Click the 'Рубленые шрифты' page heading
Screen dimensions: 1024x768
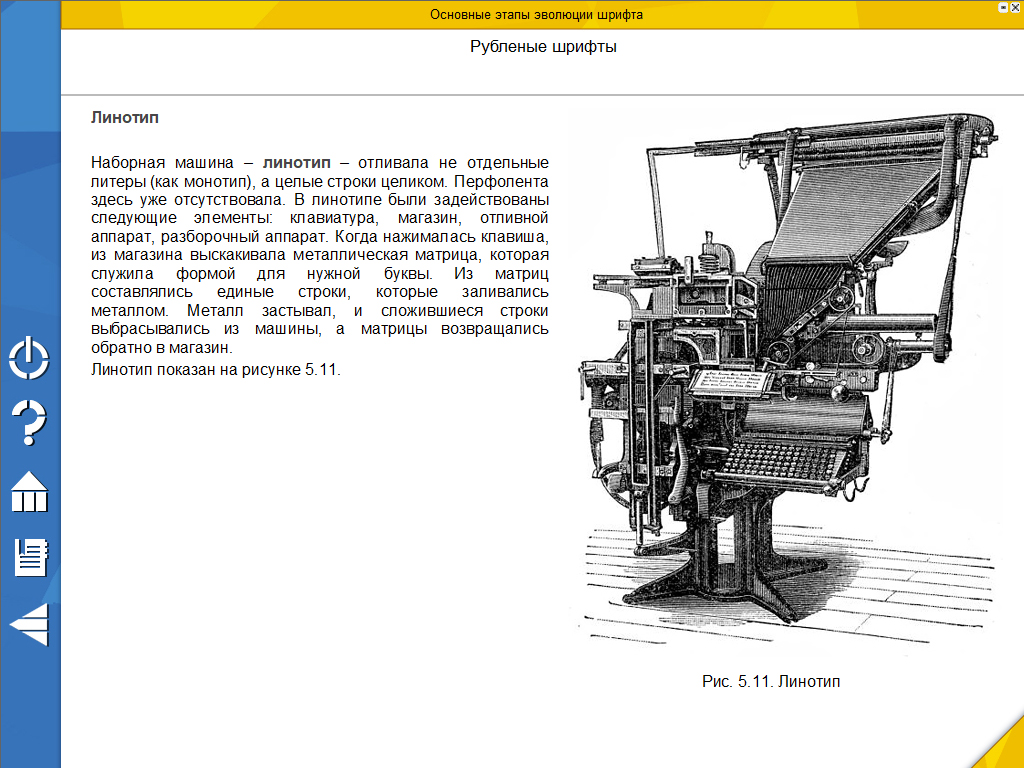(x=543, y=47)
